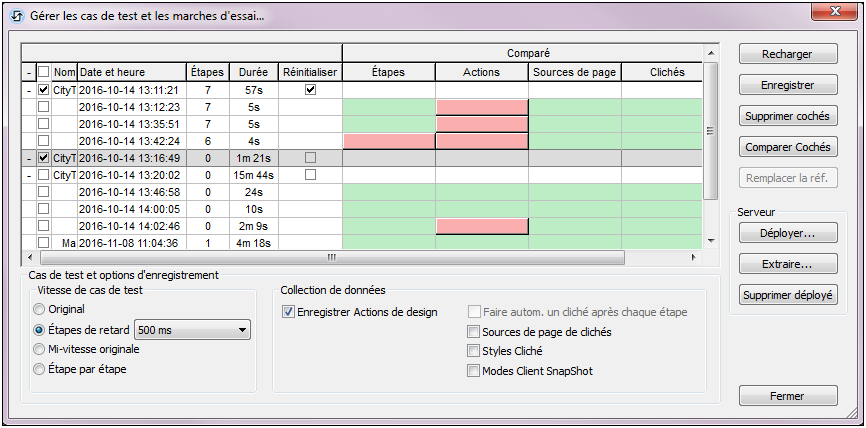Enable Sources de page de clichés
Image resolution: width=866 pixels, height=428 pixels.
click(x=474, y=332)
